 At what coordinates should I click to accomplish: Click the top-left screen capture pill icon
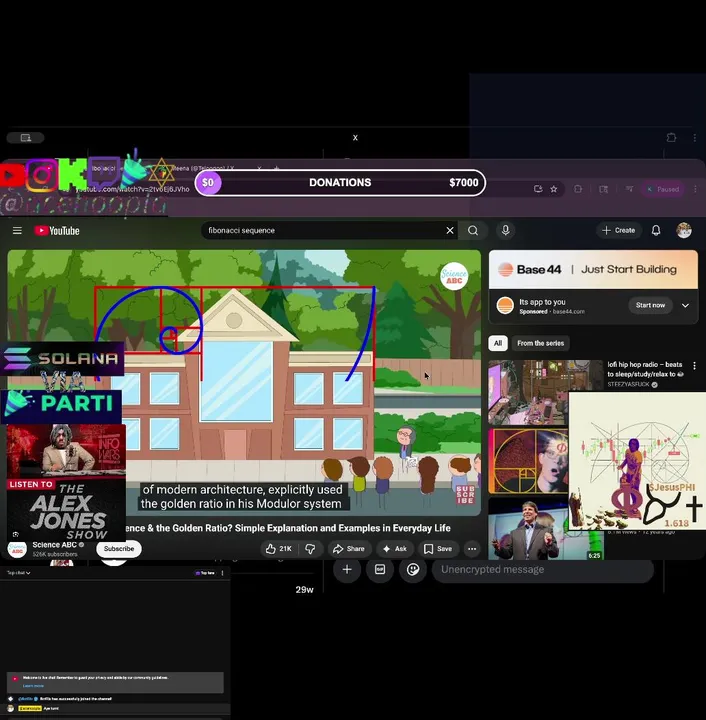click(x=25, y=138)
